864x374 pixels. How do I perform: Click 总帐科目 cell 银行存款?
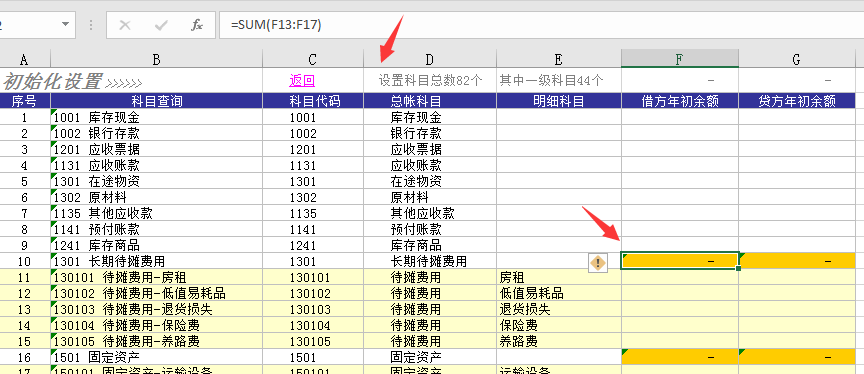(x=430, y=133)
